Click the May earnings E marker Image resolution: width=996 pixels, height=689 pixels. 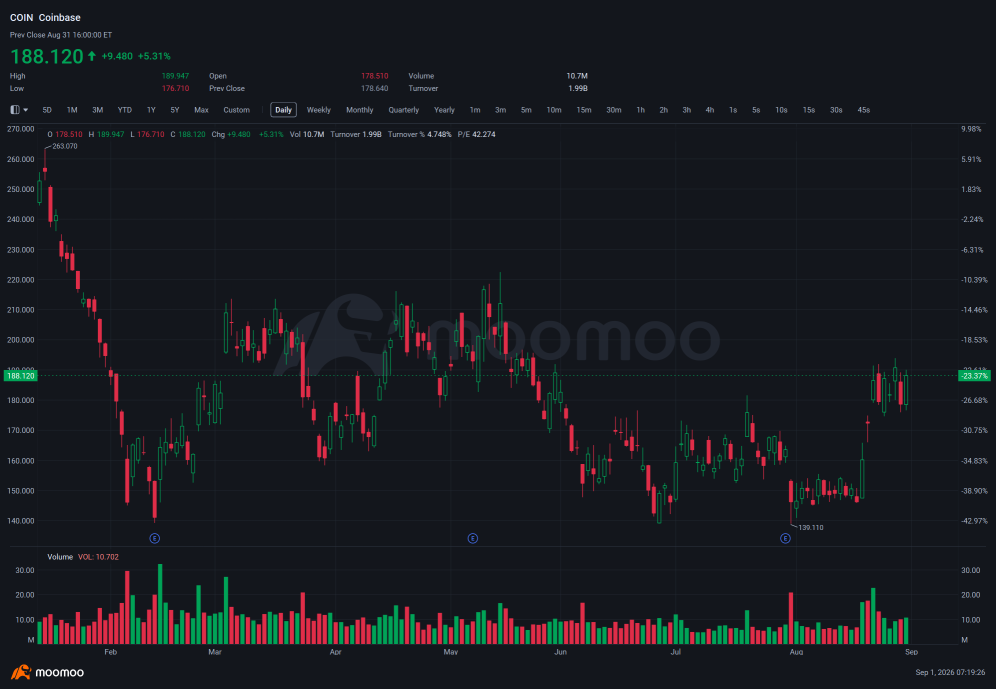473,538
